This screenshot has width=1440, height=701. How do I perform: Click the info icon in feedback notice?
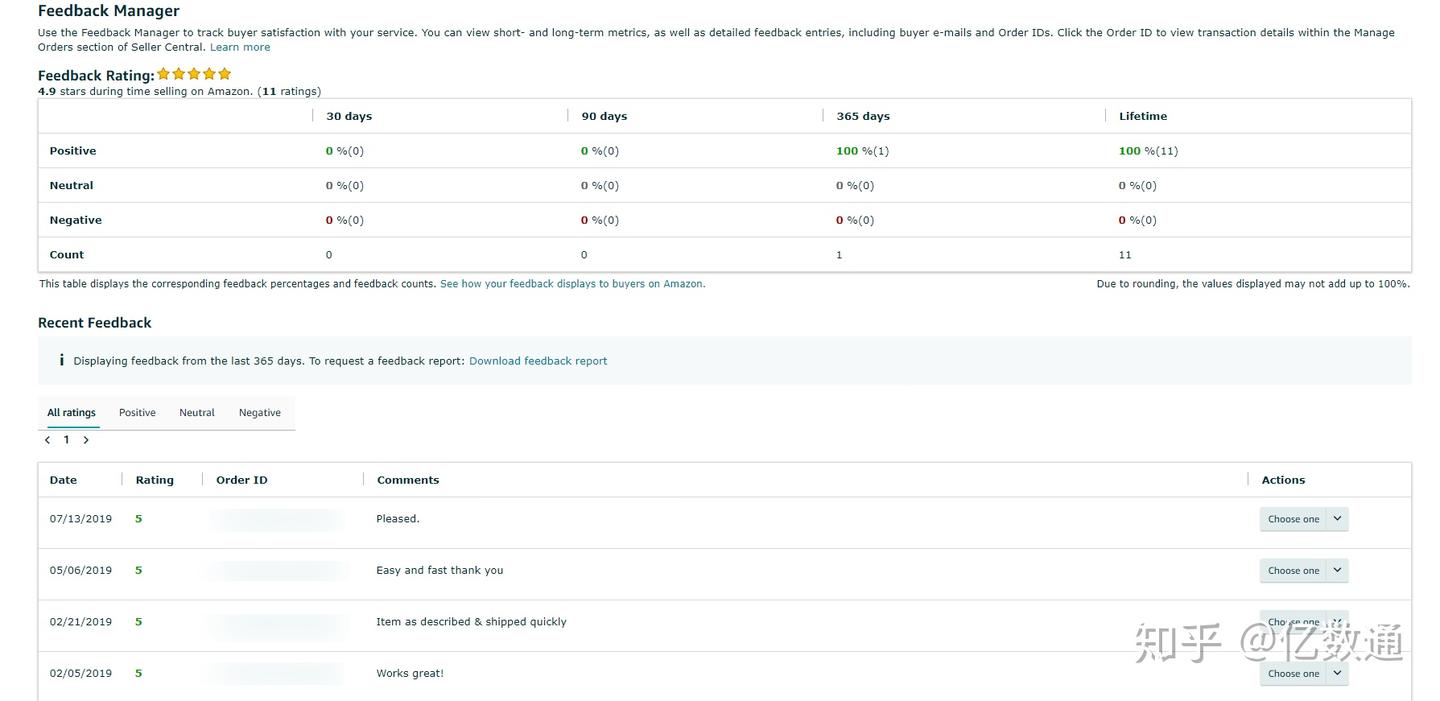(61, 360)
